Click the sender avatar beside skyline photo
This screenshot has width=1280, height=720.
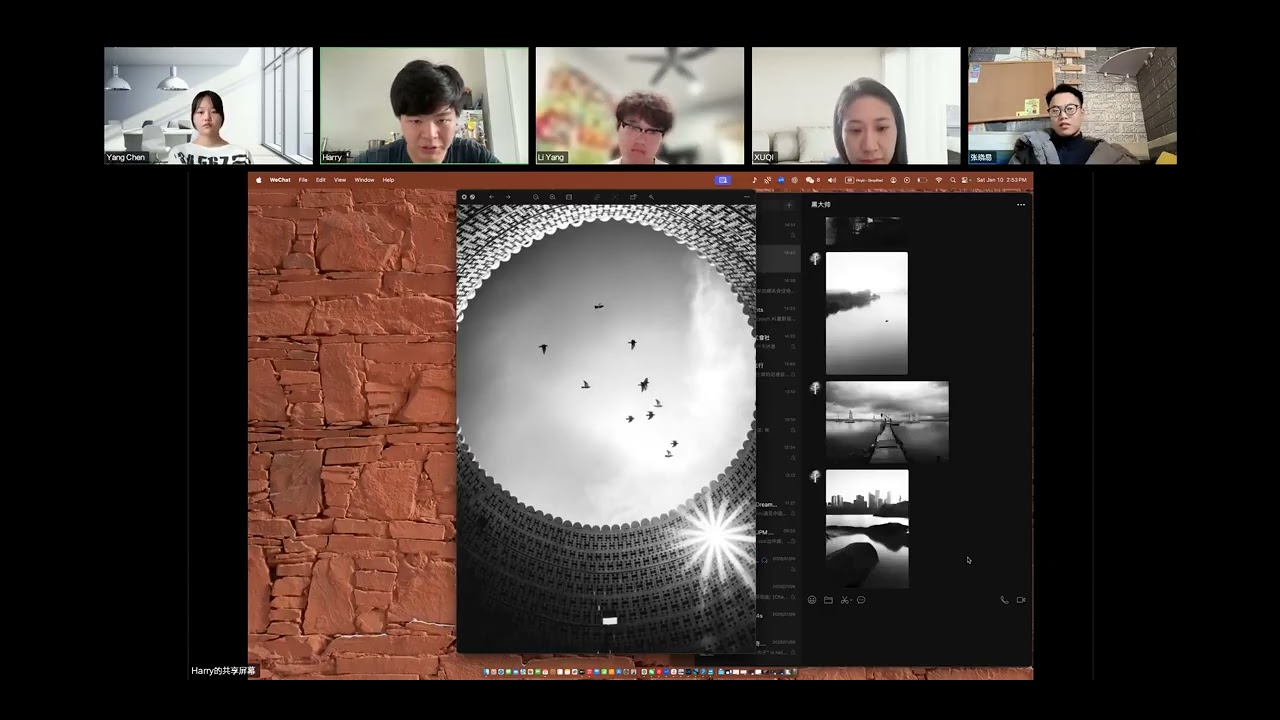[815, 476]
